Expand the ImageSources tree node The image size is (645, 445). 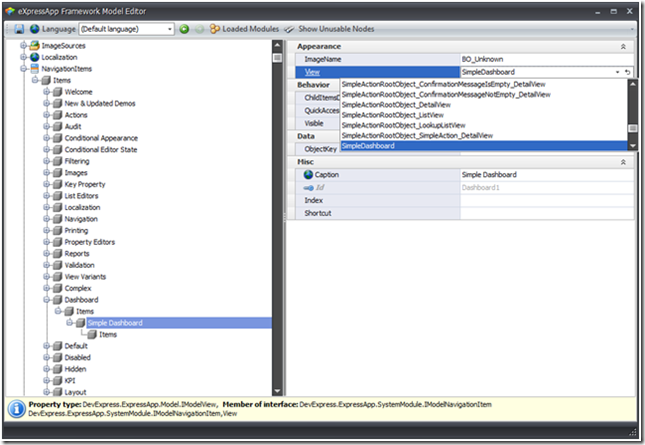(x=23, y=45)
